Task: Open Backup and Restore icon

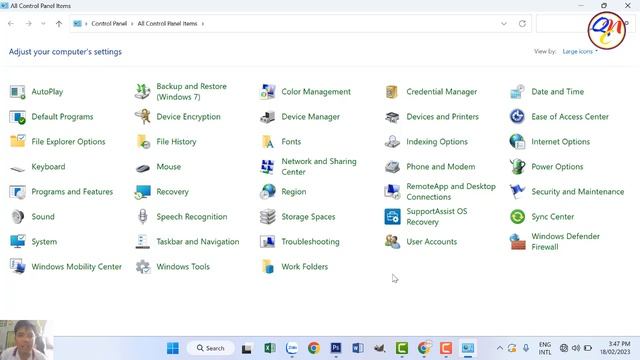Action: coord(142,92)
